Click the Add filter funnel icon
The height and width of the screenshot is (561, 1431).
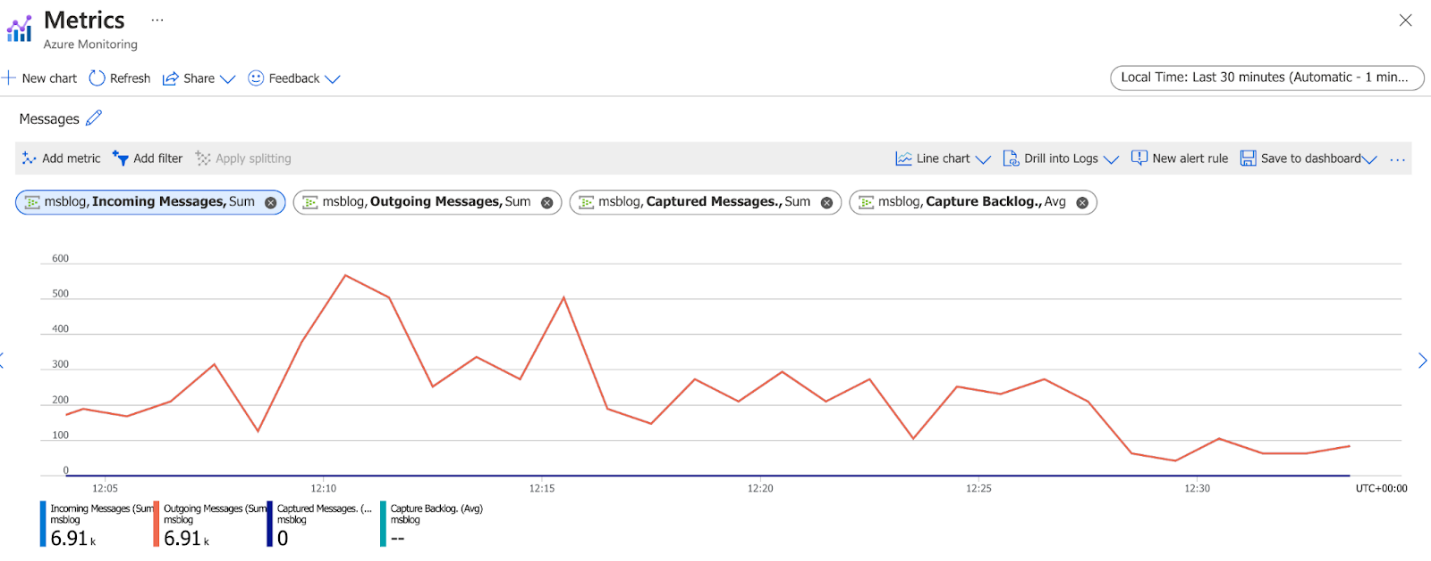(120, 158)
